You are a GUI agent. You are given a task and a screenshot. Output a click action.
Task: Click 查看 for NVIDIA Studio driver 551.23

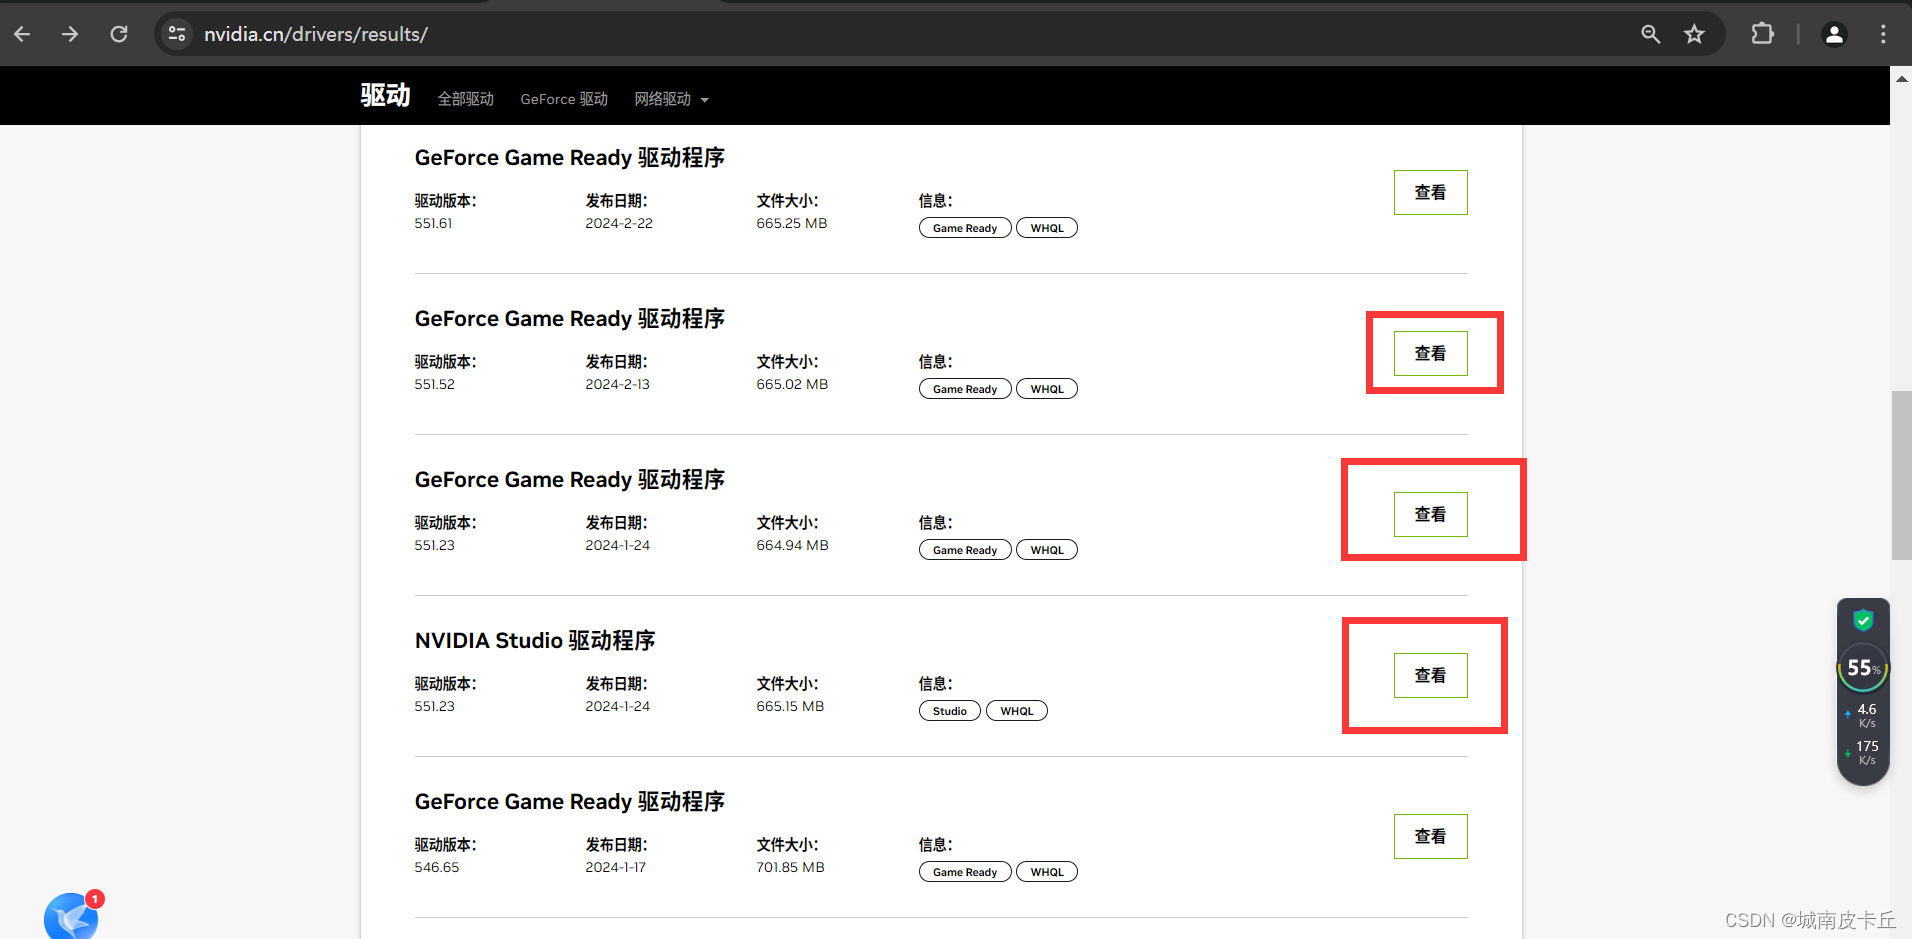(x=1430, y=675)
